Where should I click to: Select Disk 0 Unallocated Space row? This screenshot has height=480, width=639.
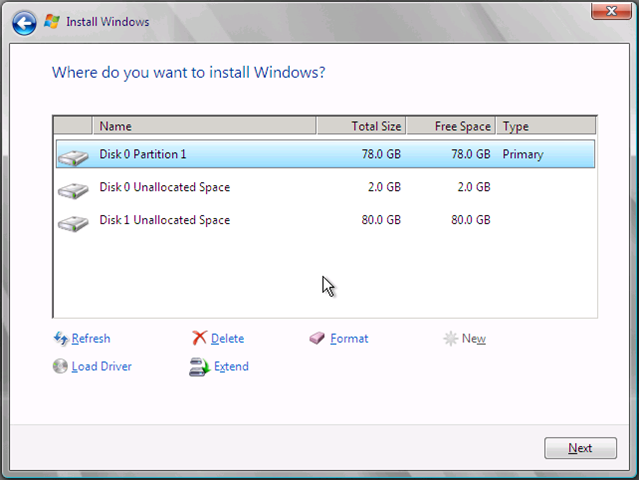click(325, 187)
